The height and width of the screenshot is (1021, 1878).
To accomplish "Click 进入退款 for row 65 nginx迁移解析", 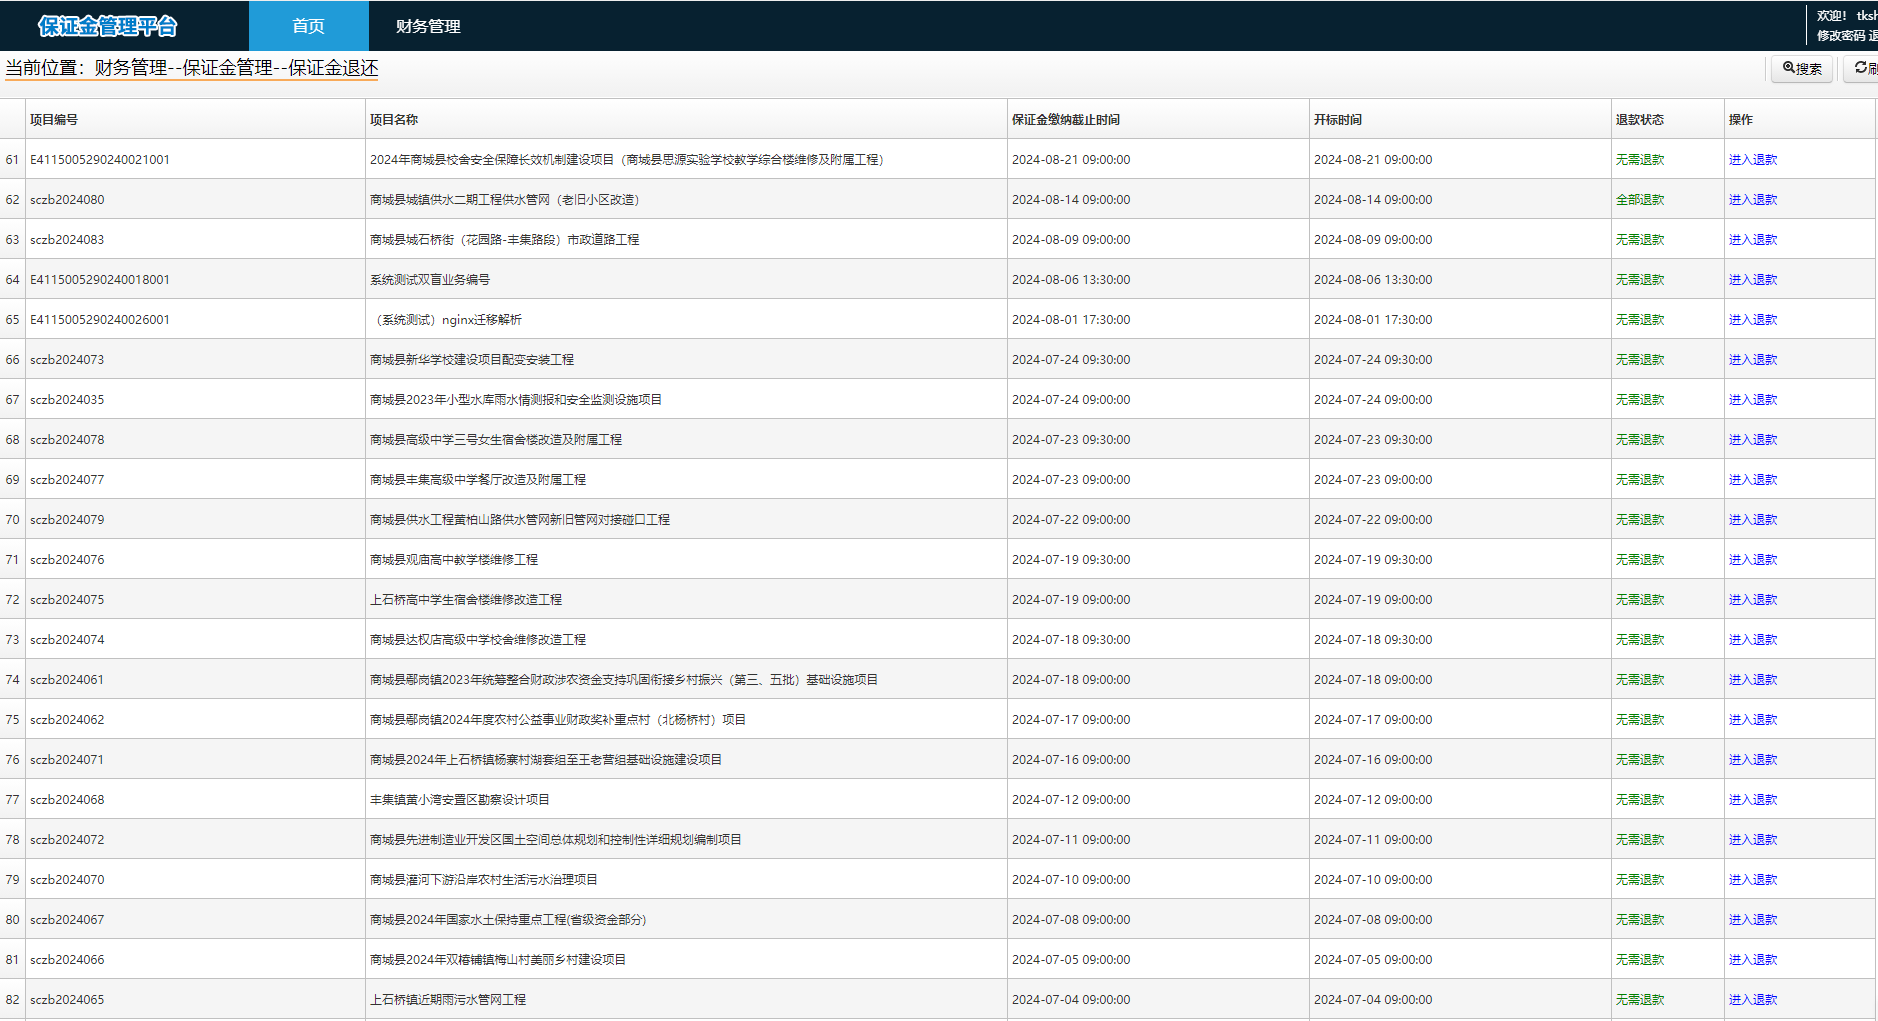I will (x=1753, y=320).
